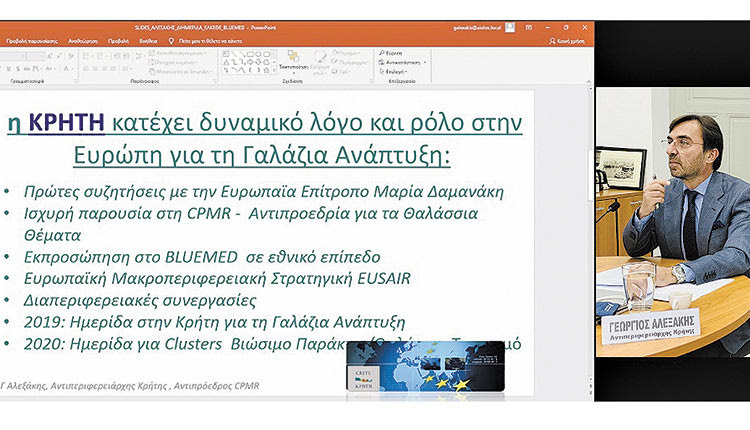Screen dimensions: 750x430
Task: Open the Τακτοποίηση arrange menu
Action: pyautogui.click(x=294, y=63)
